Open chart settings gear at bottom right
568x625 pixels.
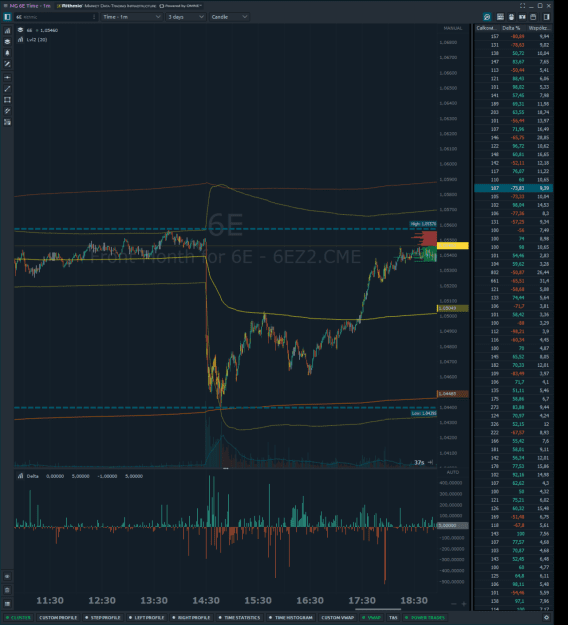point(546,617)
